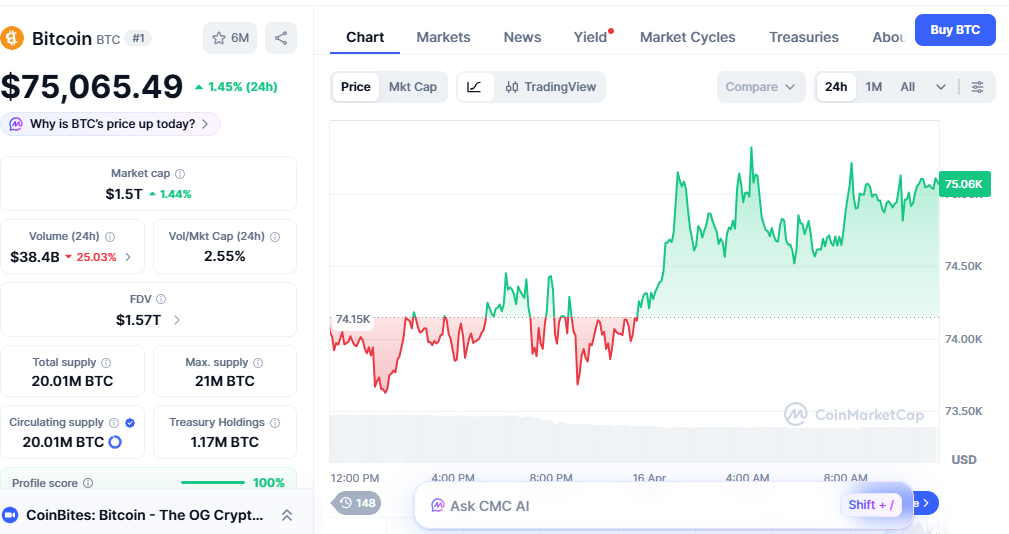Open chart settings sliders icon
Screen dimensions: 1009x534
[977, 87]
